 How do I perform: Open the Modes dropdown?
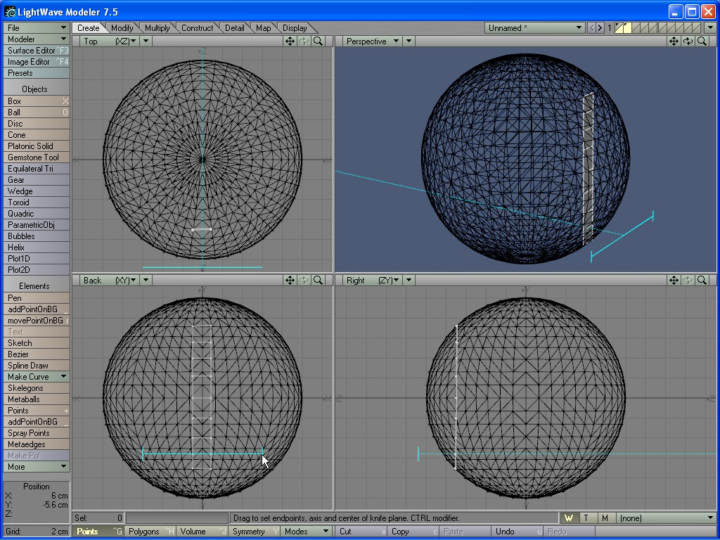[307, 531]
